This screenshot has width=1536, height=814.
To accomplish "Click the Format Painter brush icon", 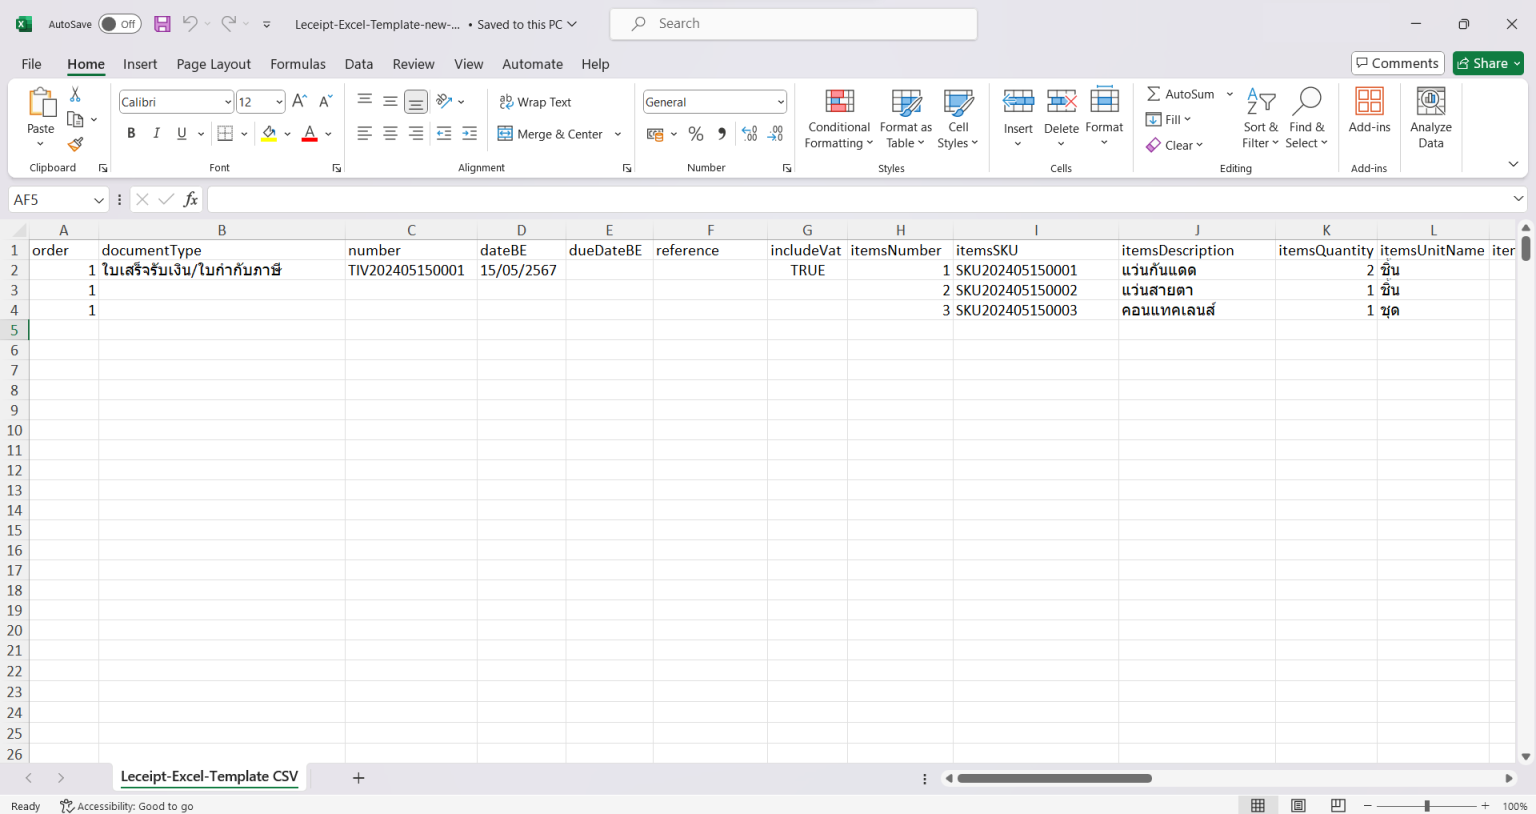I will click(x=75, y=145).
